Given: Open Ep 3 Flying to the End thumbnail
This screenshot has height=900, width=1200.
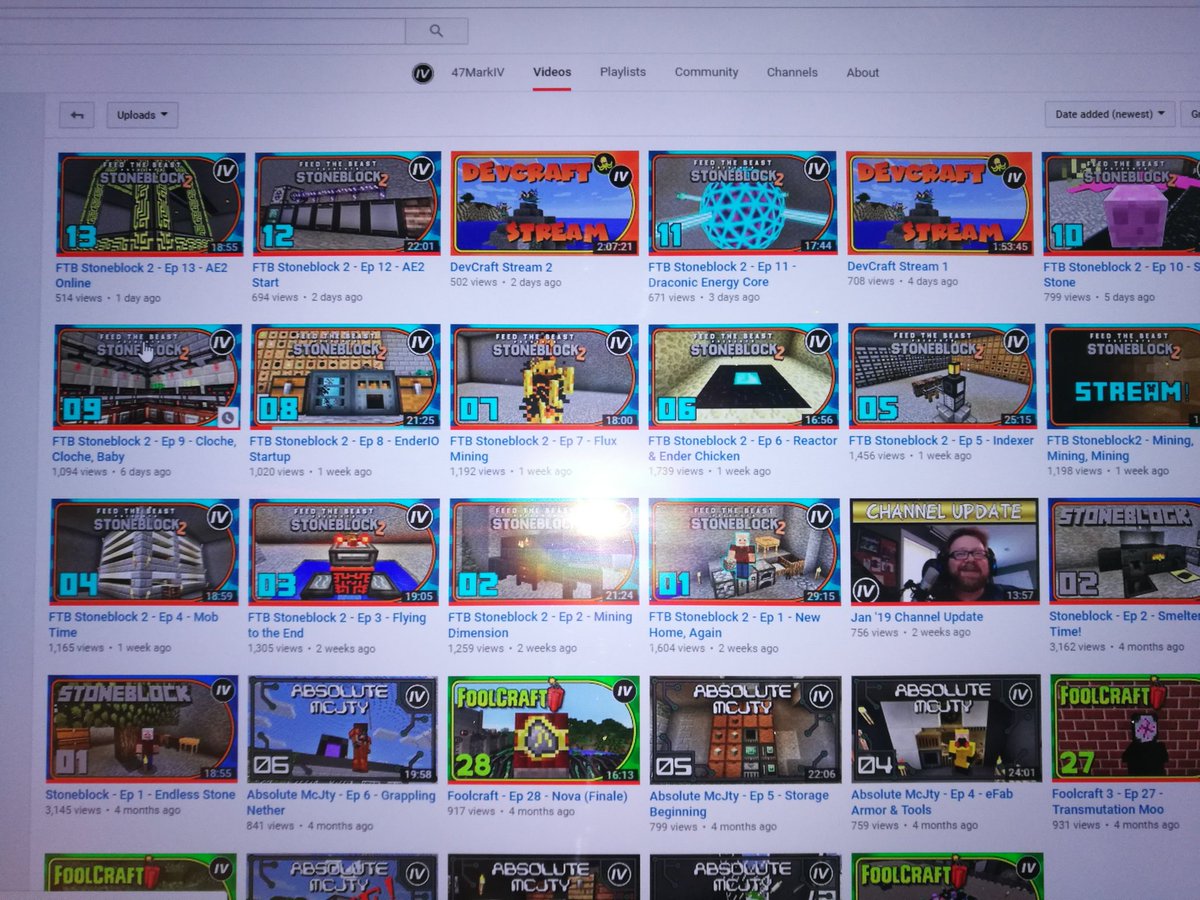Looking at the screenshot, I should coord(345,552).
